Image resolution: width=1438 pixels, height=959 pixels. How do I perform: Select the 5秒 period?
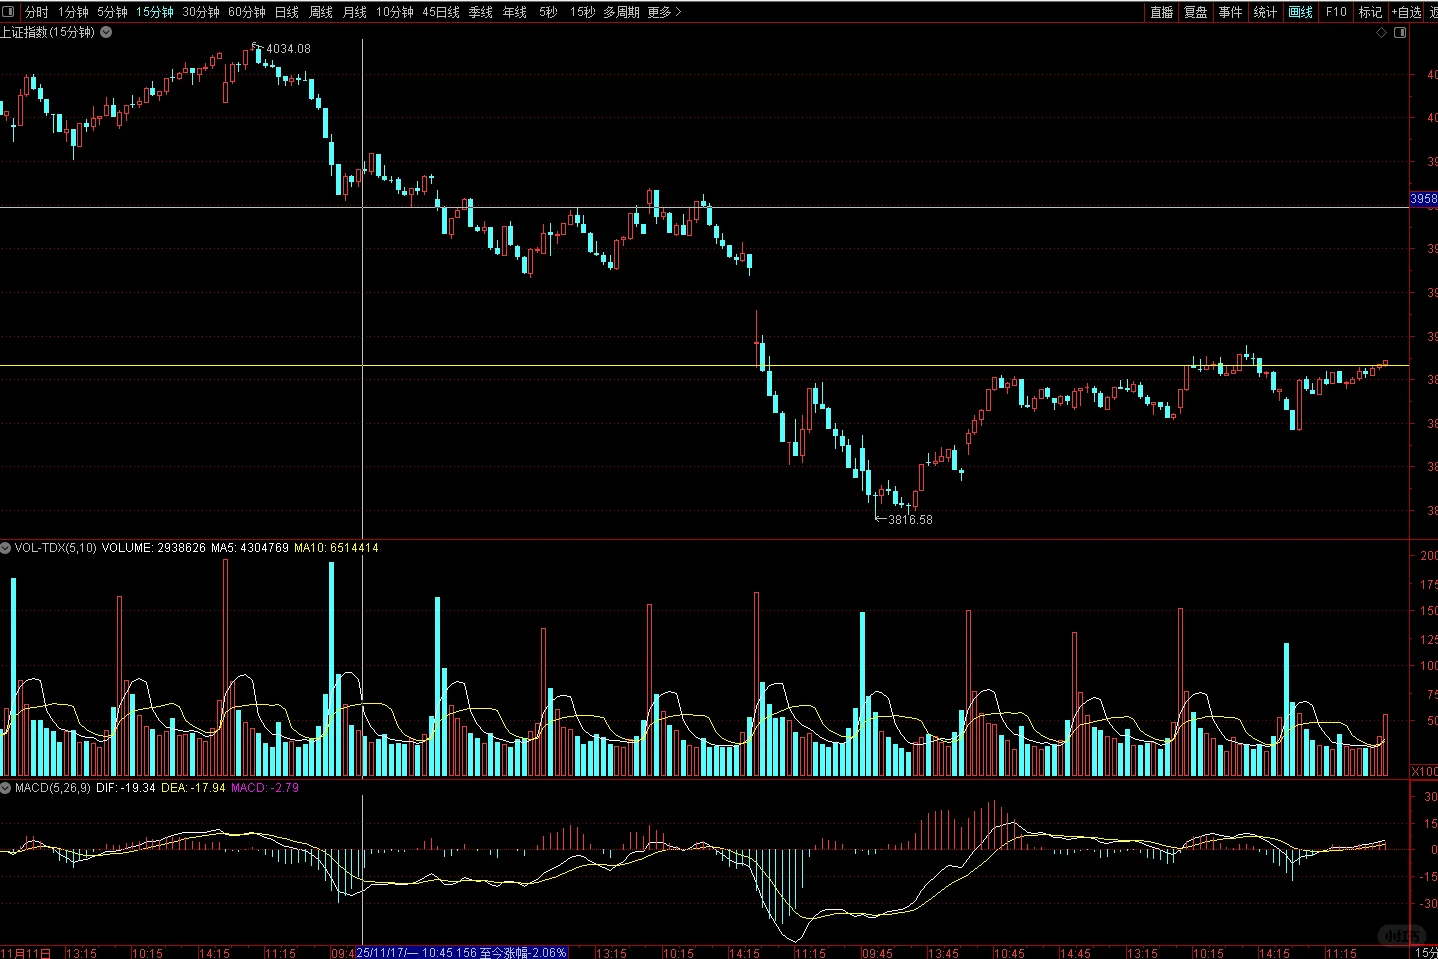548,12
